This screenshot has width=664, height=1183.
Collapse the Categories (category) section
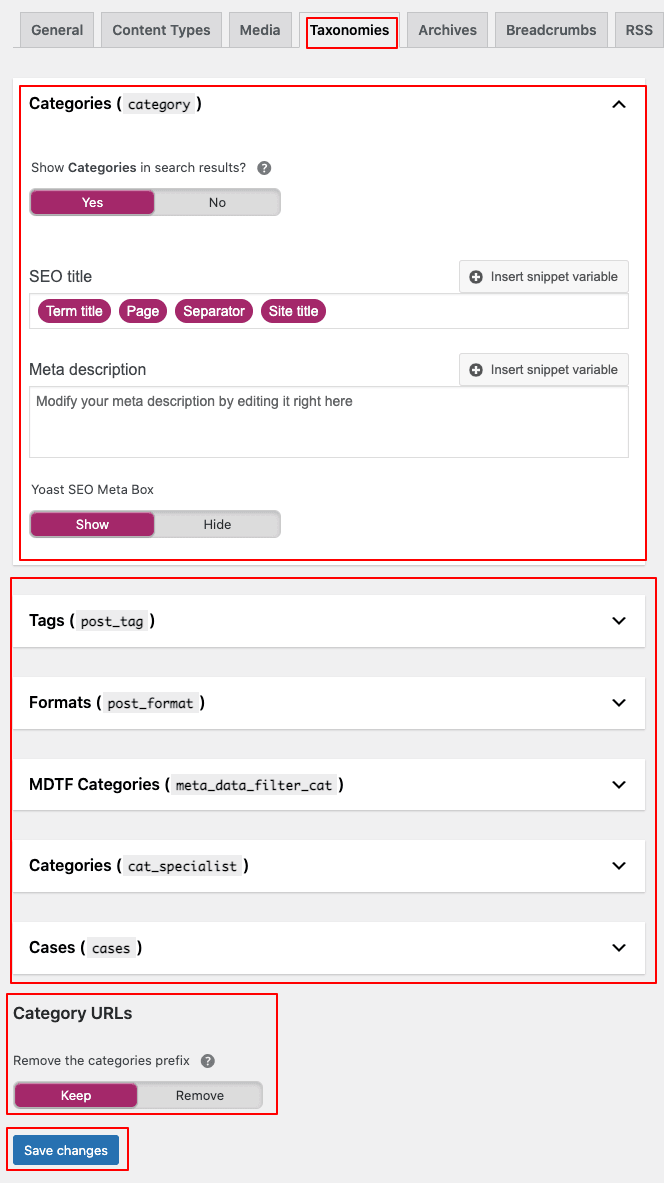click(619, 104)
